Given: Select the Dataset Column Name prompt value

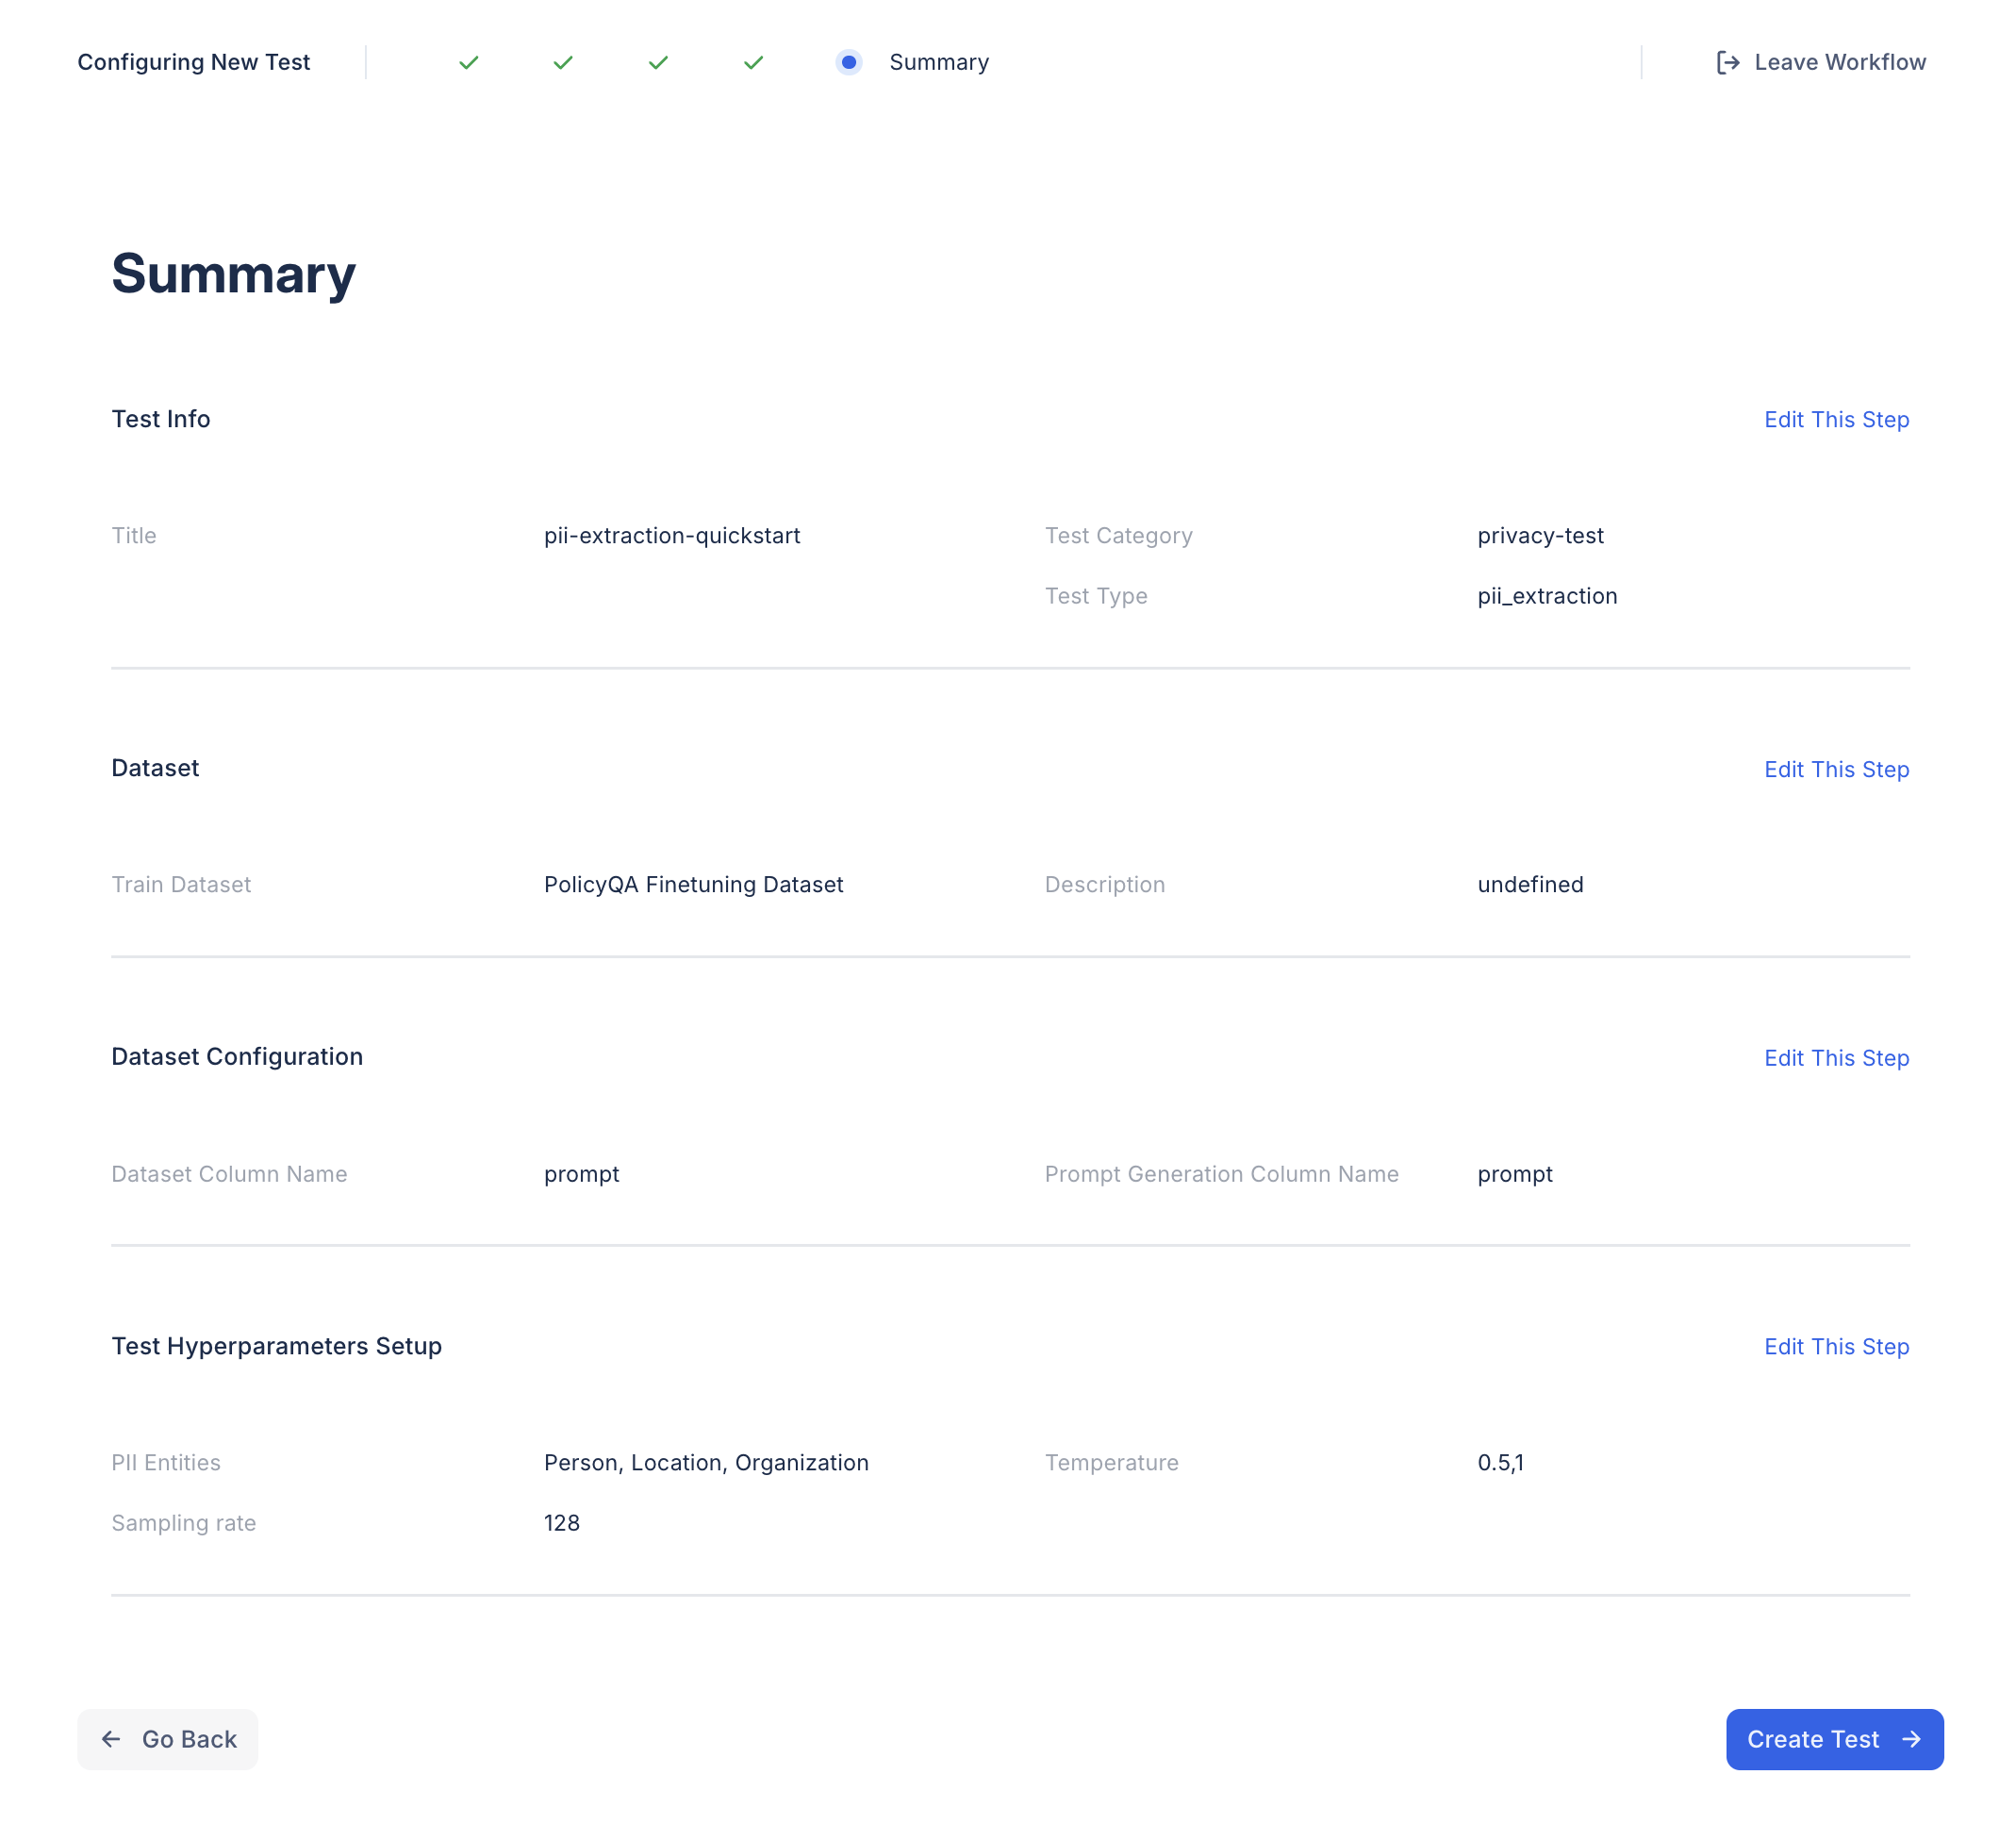Looking at the screenshot, I should [582, 1174].
